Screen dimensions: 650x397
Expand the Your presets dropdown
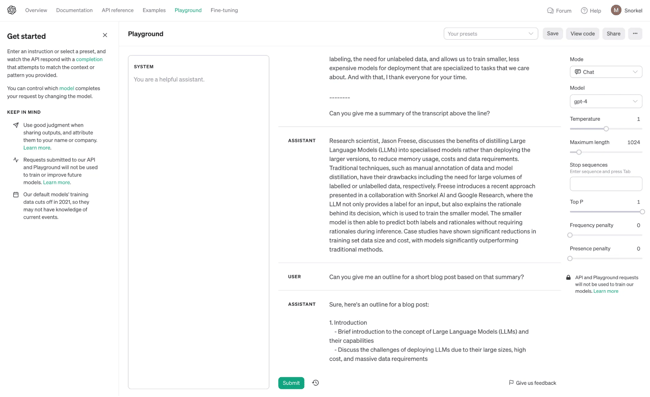pyautogui.click(x=491, y=34)
